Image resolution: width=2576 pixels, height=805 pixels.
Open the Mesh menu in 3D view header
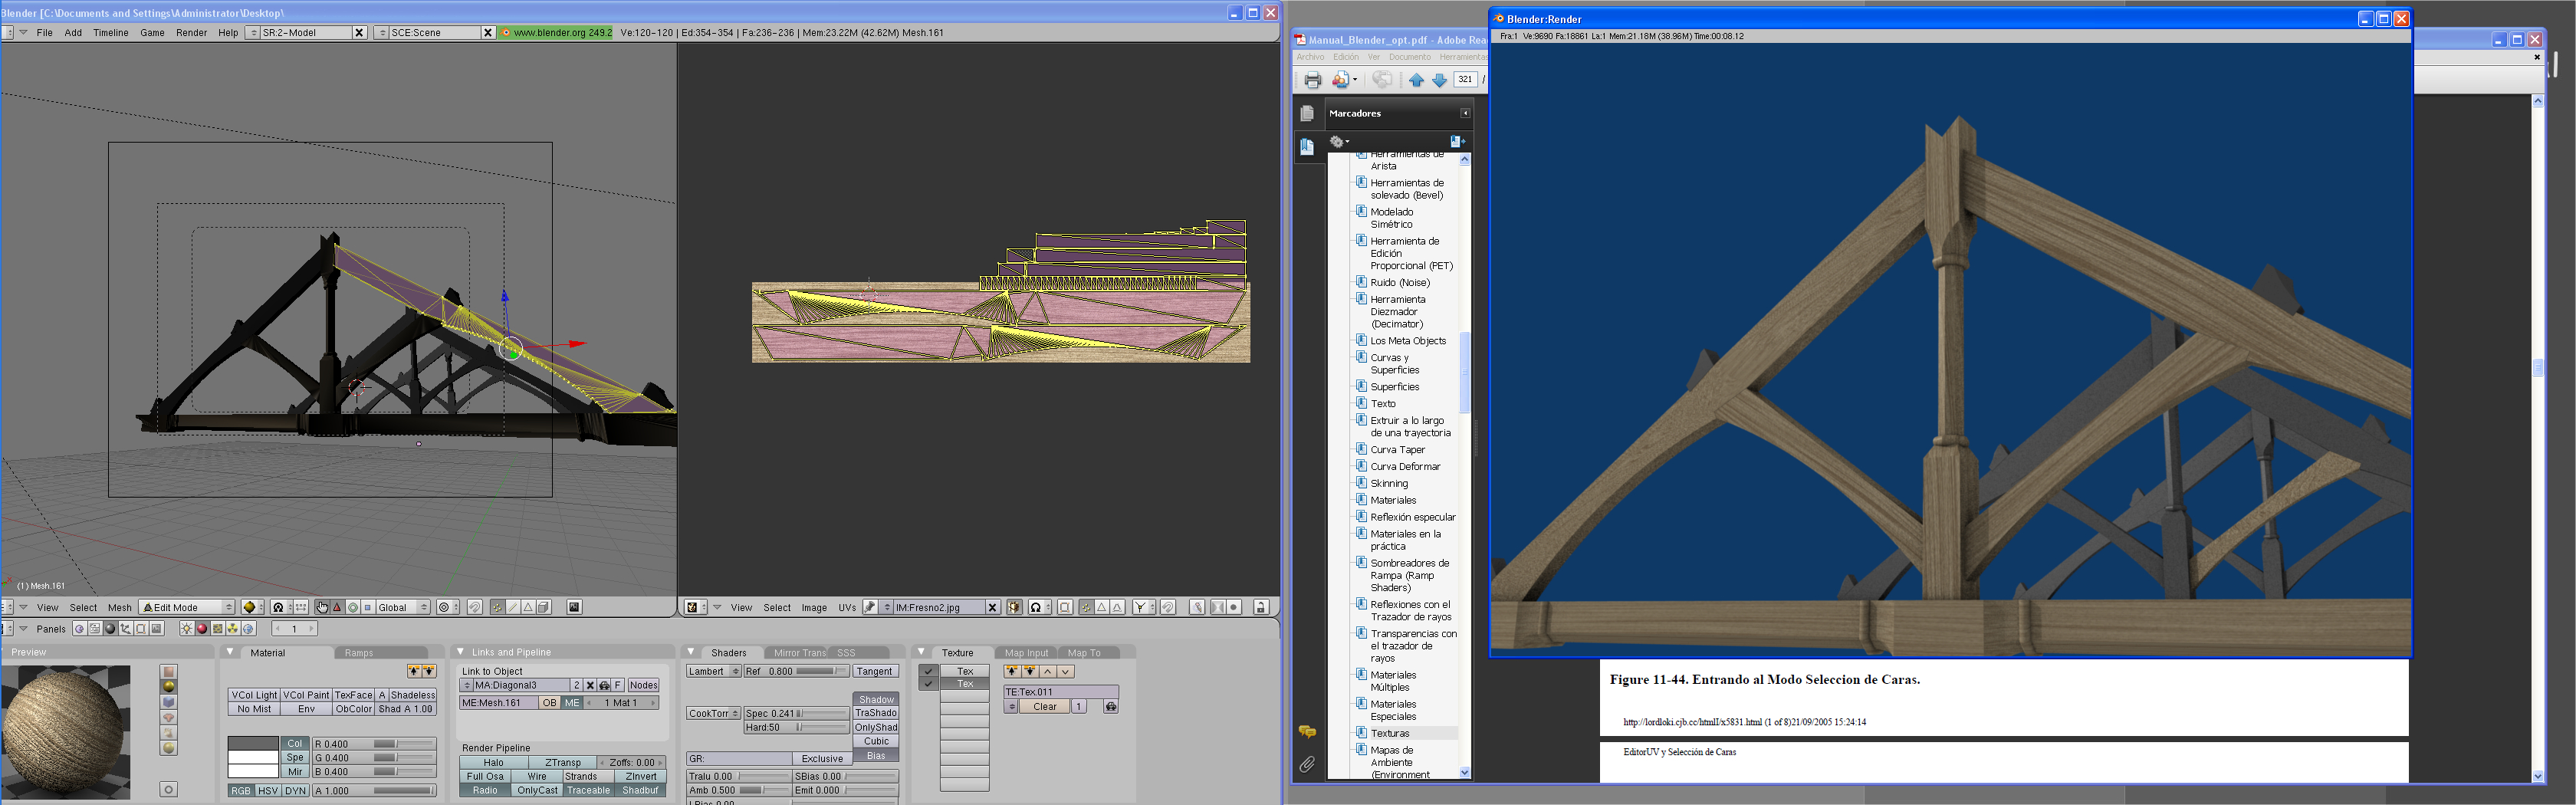pyautogui.click(x=120, y=608)
